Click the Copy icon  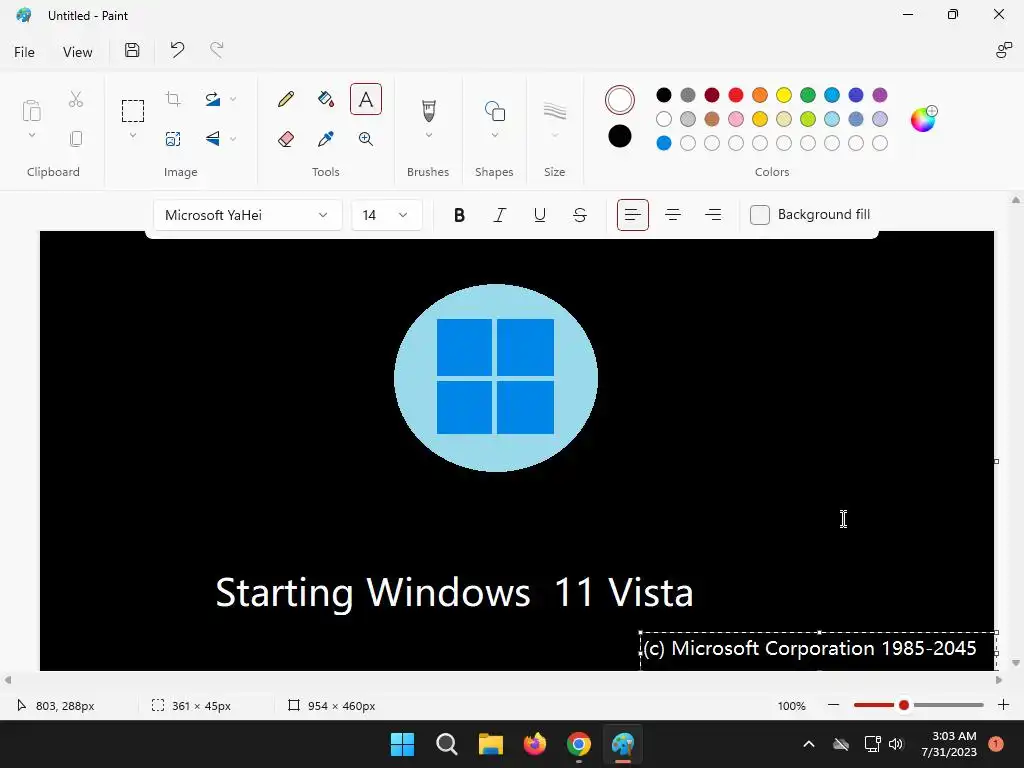[76, 138]
